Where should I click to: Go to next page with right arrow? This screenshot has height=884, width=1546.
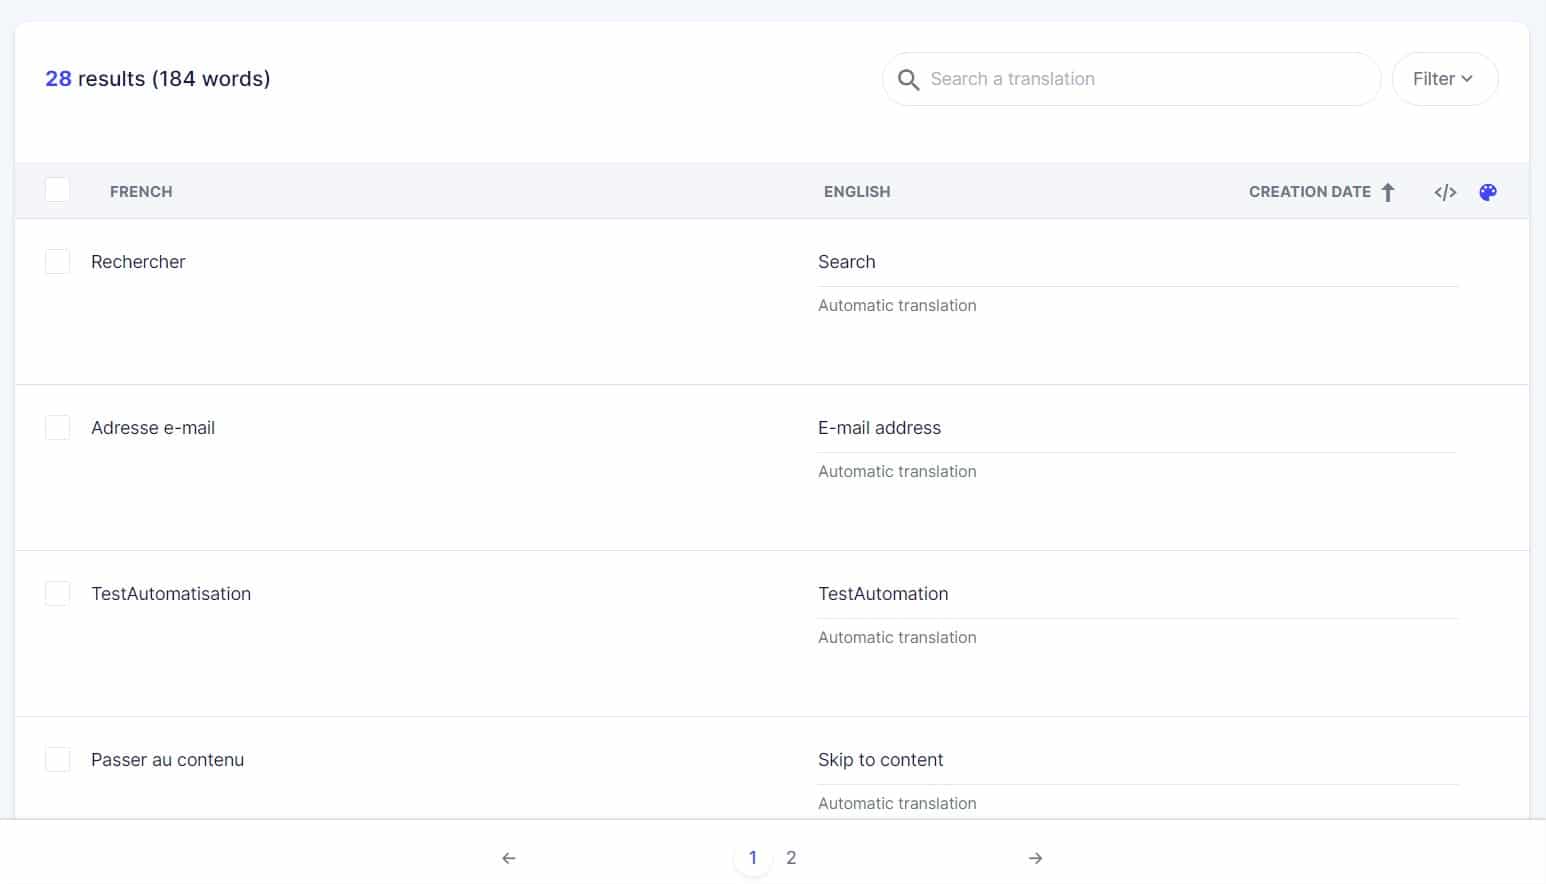click(1036, 858)
